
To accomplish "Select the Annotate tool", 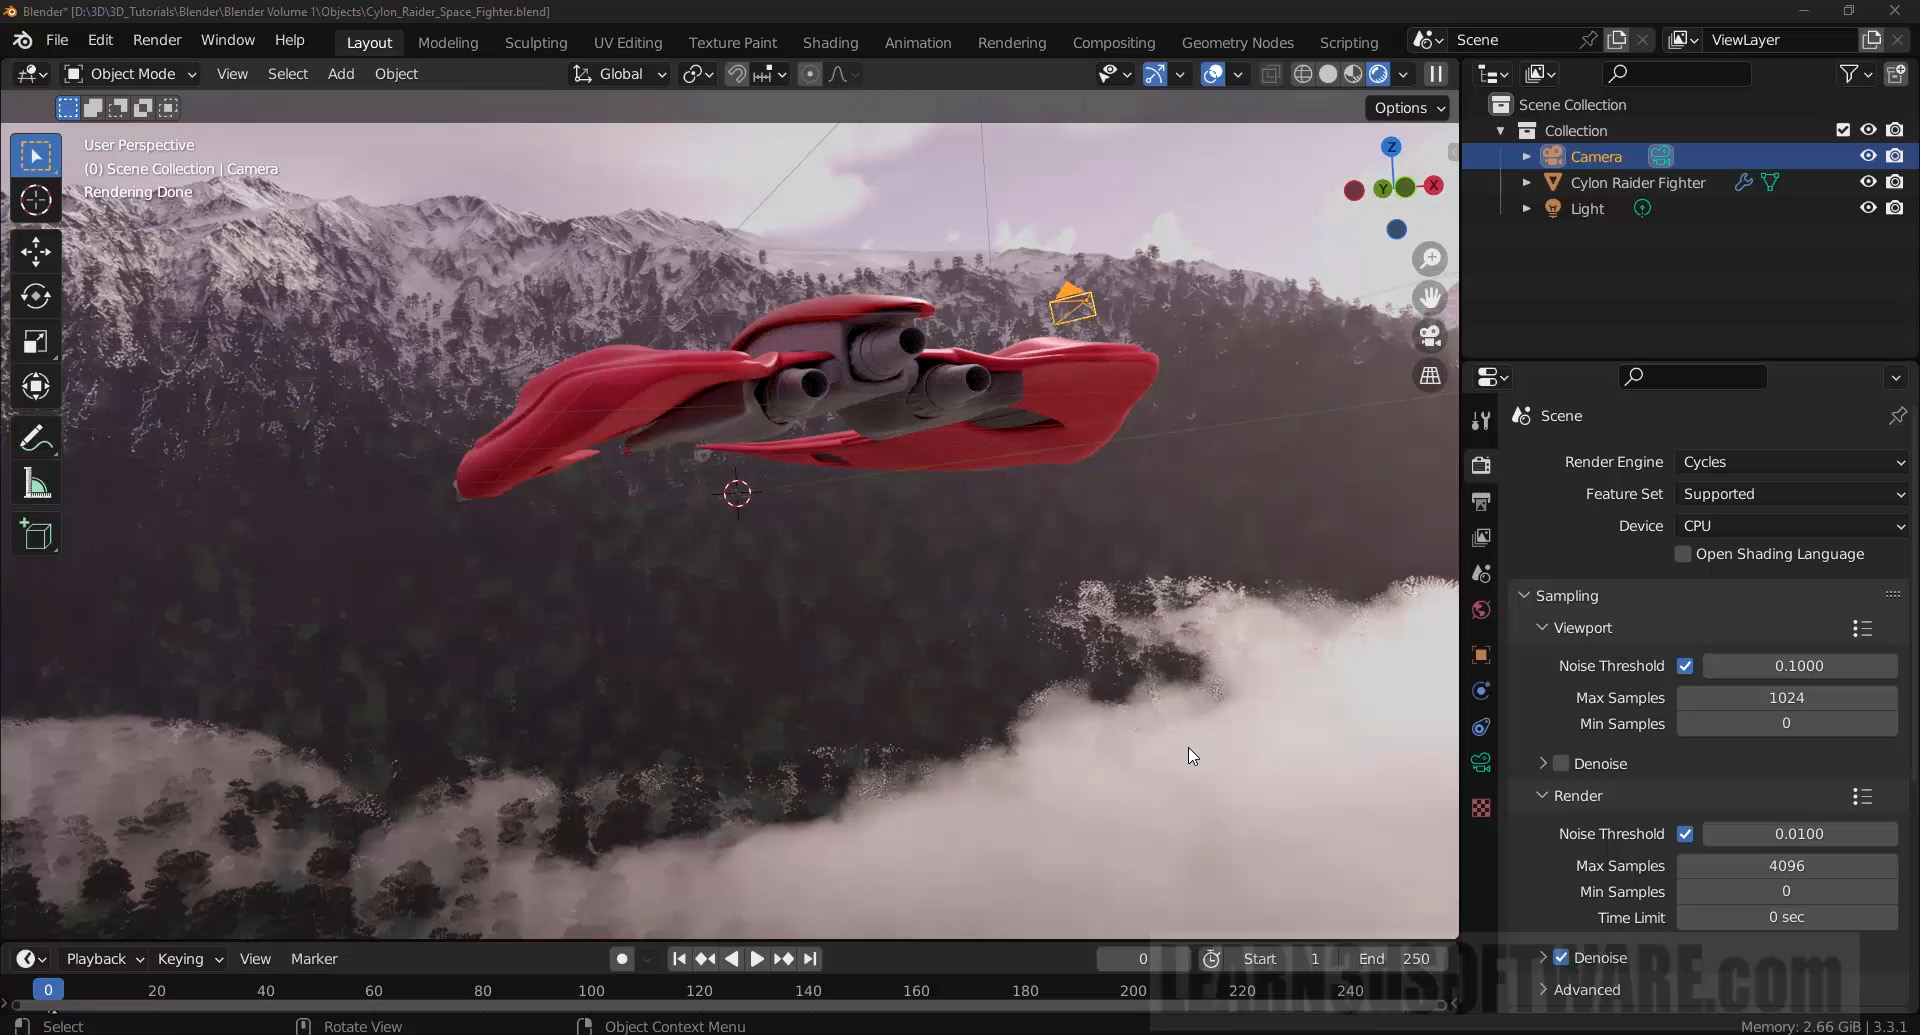I will click(x=36, y=438).
